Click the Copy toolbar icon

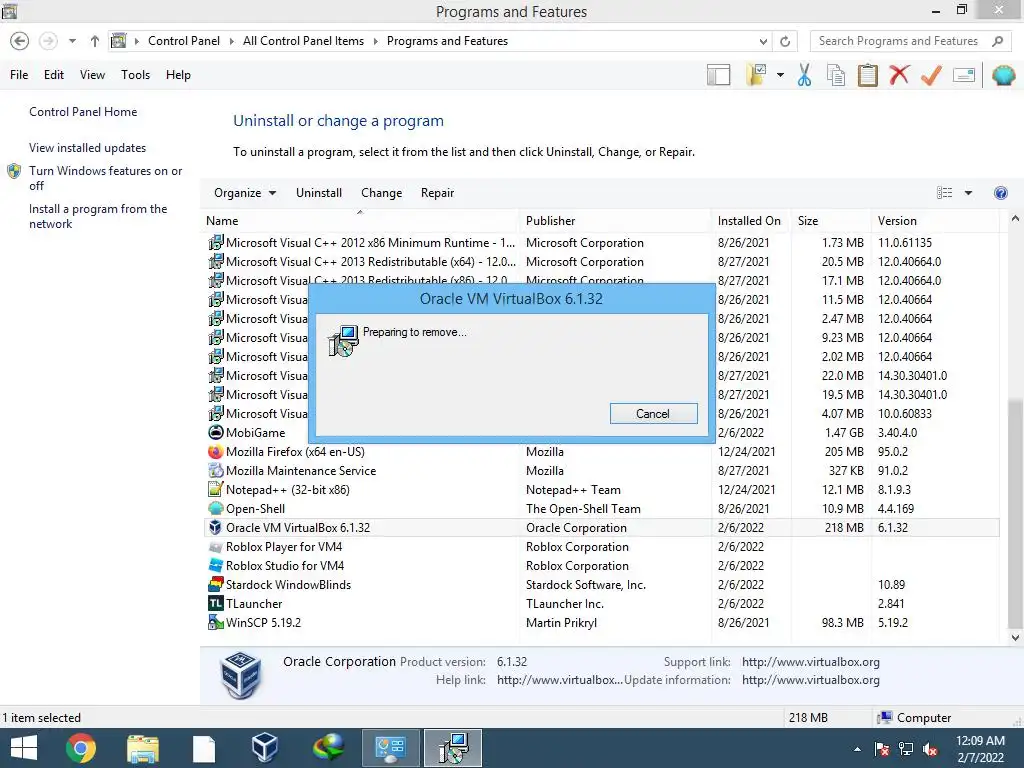(836, 75)
